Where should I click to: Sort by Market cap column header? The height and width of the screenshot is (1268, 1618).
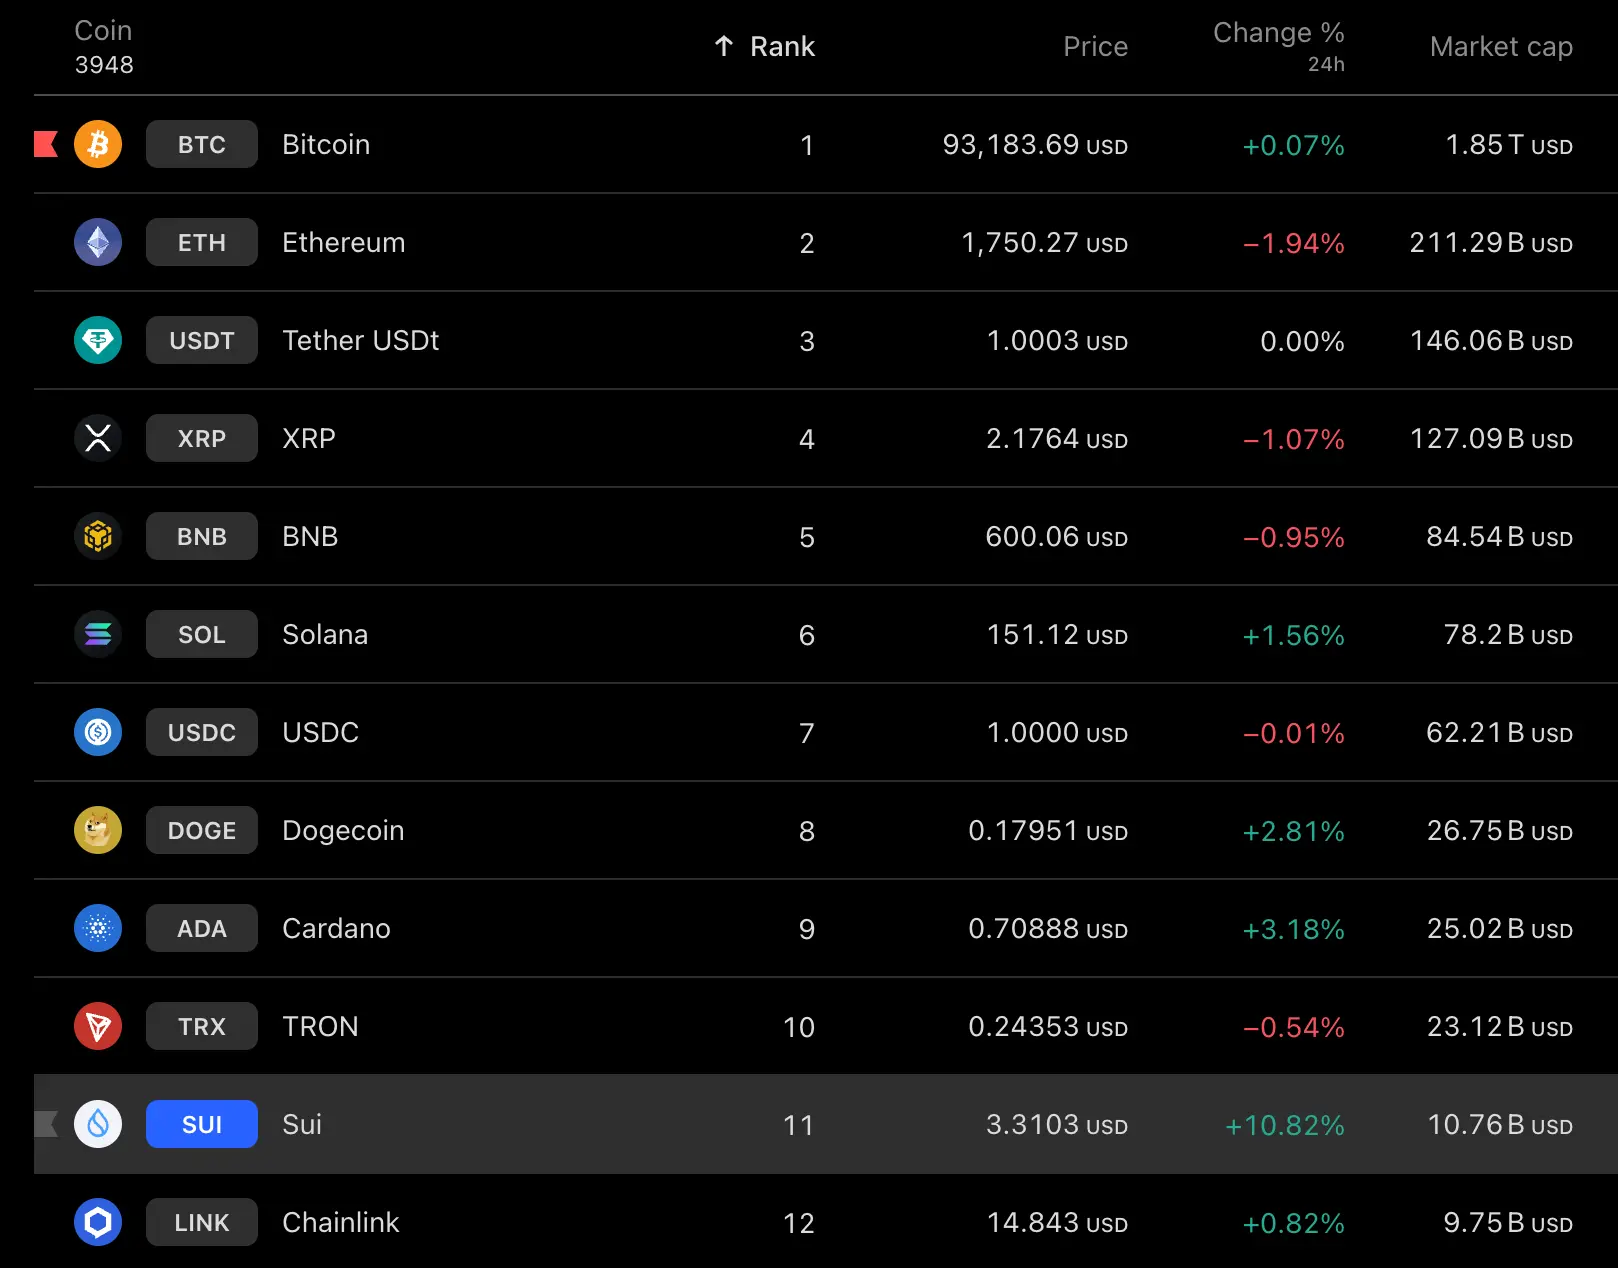pyautogui.click(x=1501, y=46)
